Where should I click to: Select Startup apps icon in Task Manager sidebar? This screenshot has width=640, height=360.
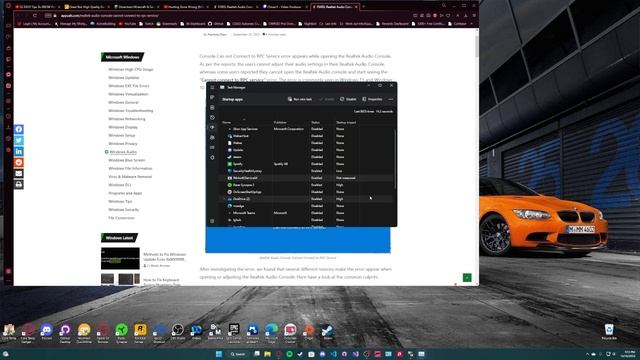(x=212, y=127)
